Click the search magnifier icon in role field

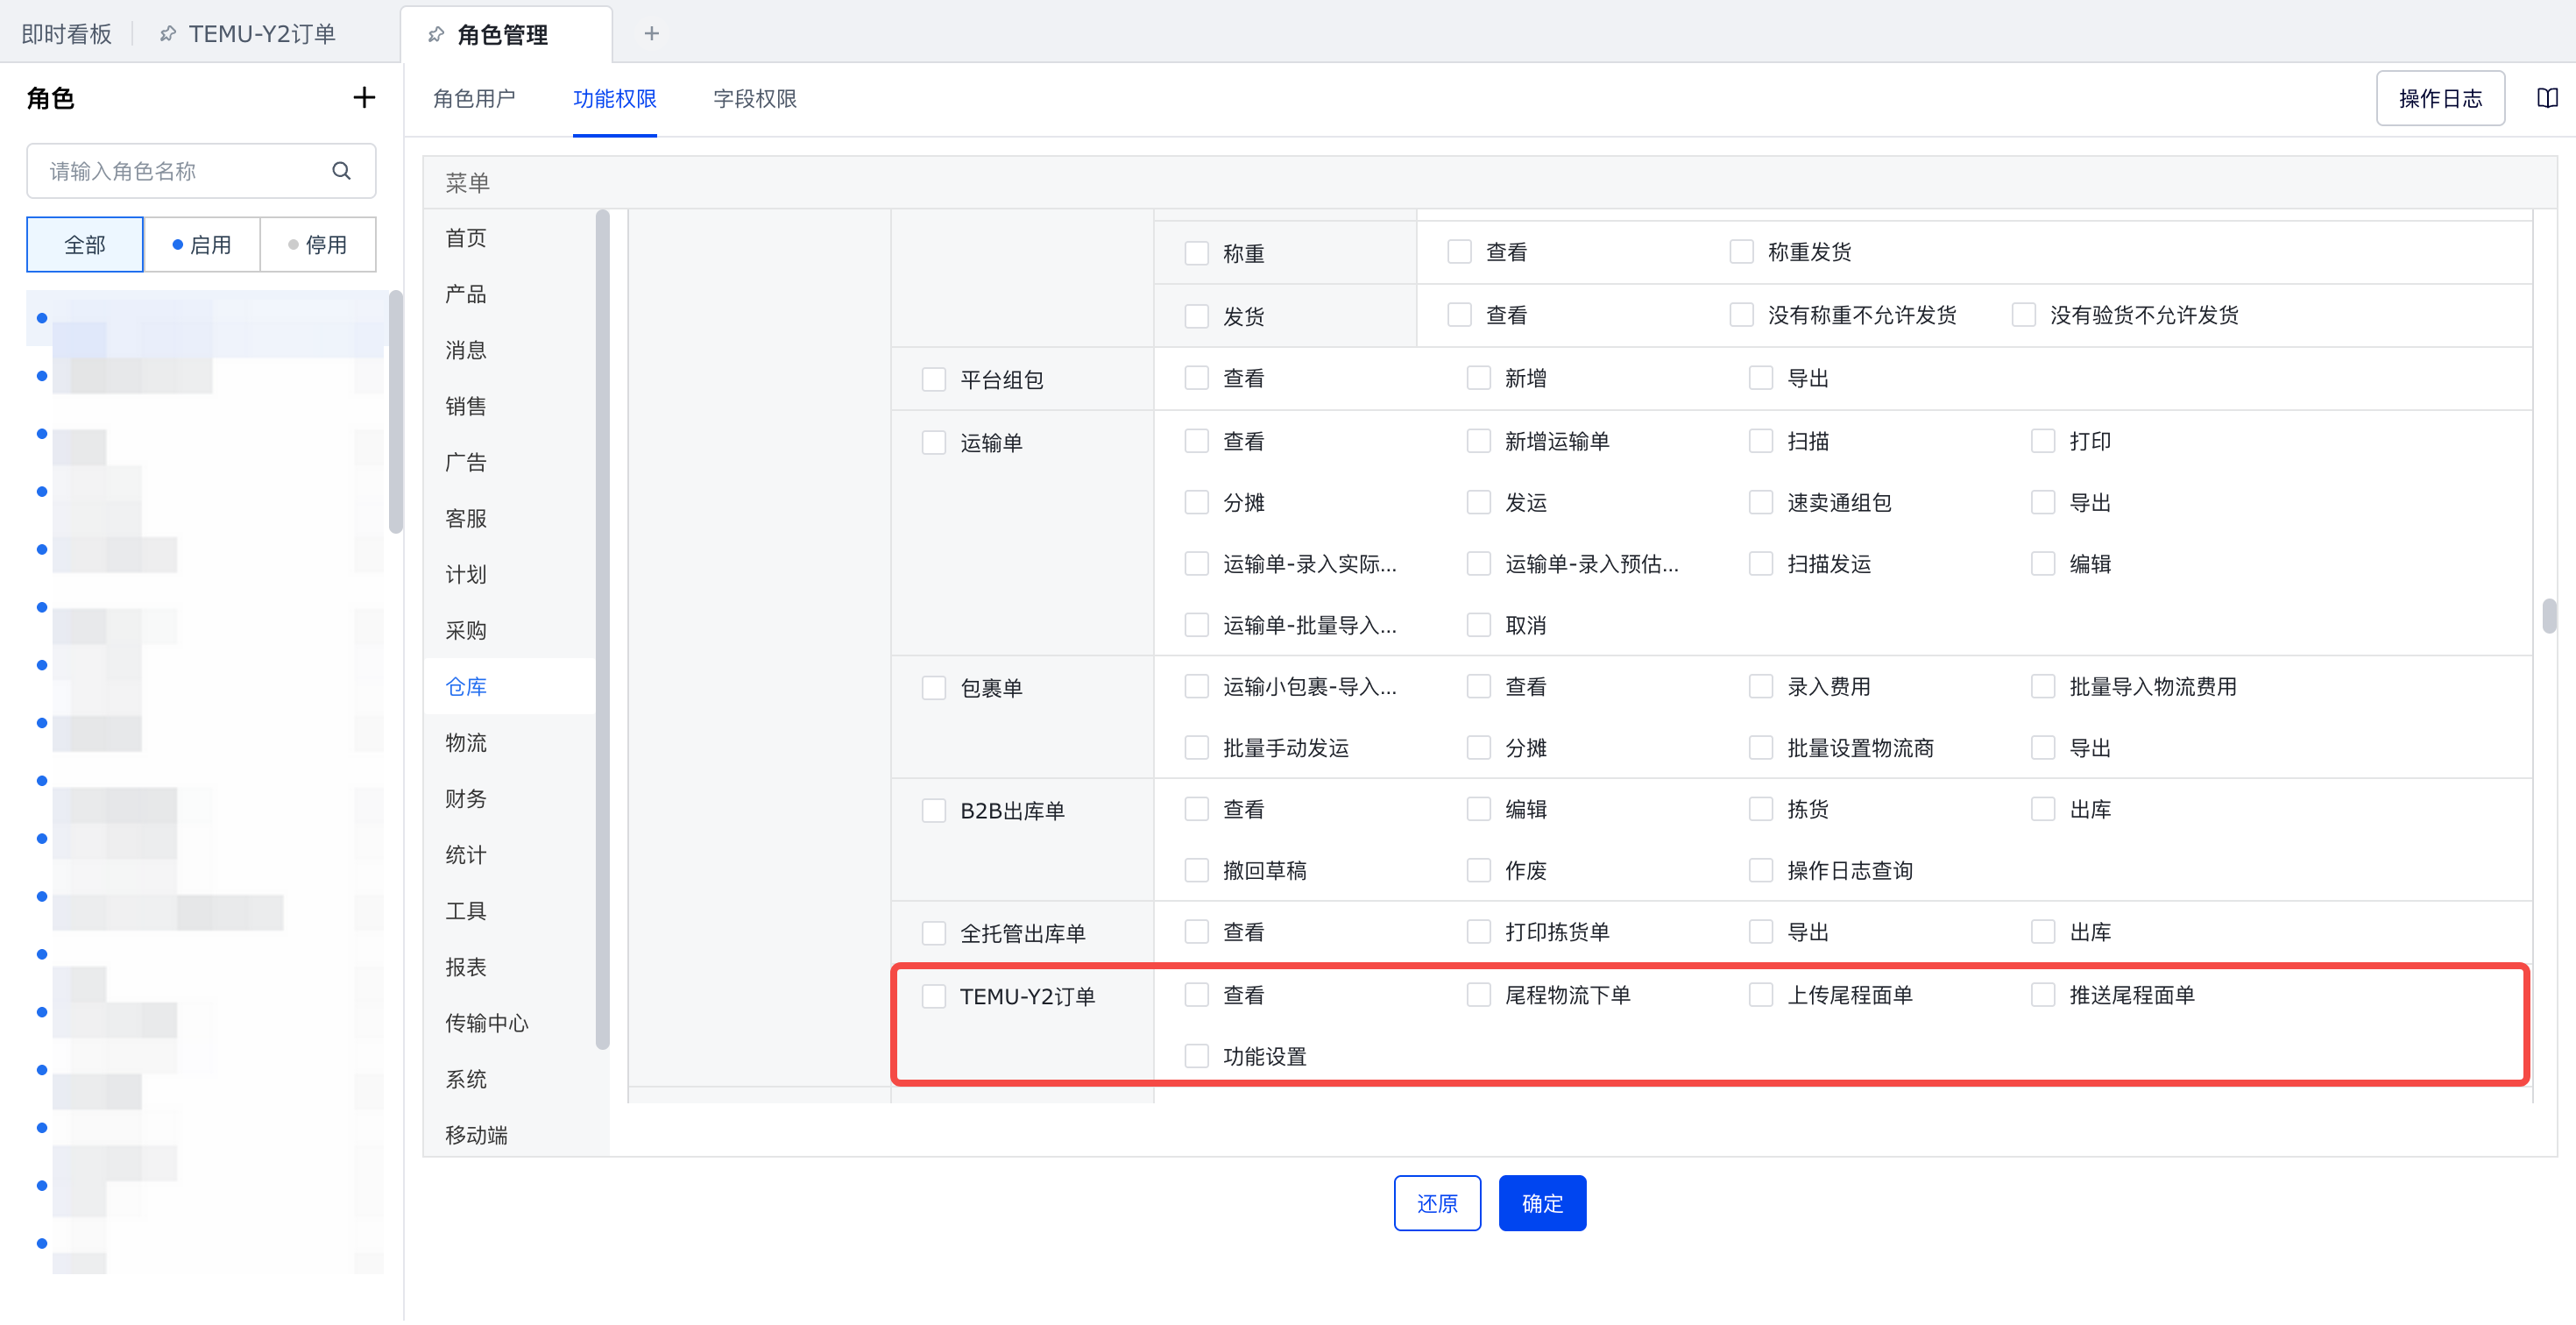click(x=341, y=171)
